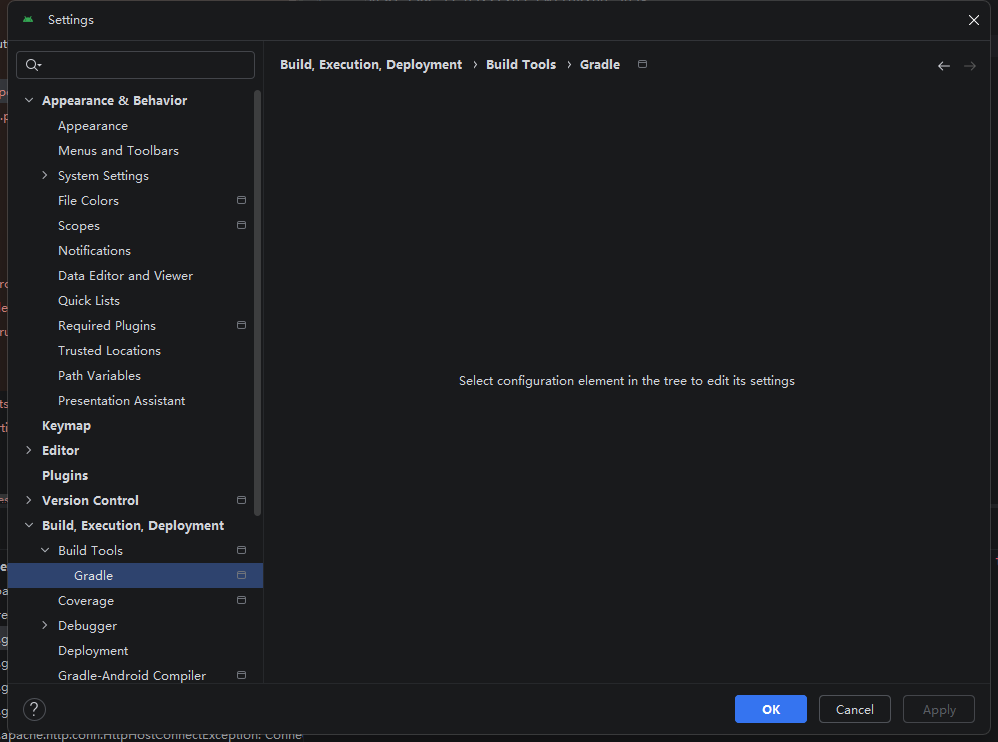Open Required Plugins settings

point(107,326)
